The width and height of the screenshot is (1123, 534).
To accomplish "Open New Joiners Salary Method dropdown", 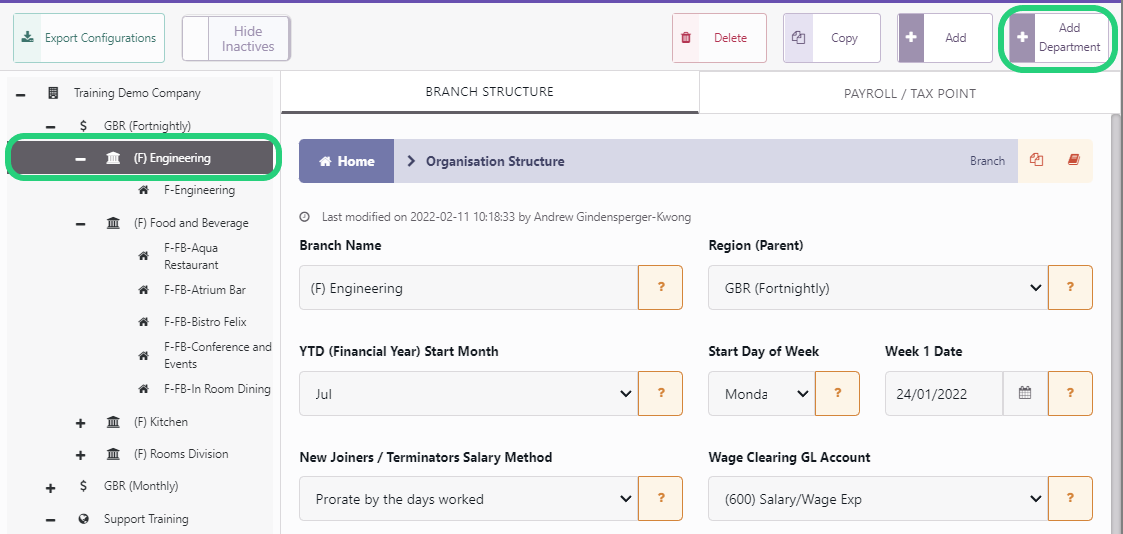I will (468, 499).
